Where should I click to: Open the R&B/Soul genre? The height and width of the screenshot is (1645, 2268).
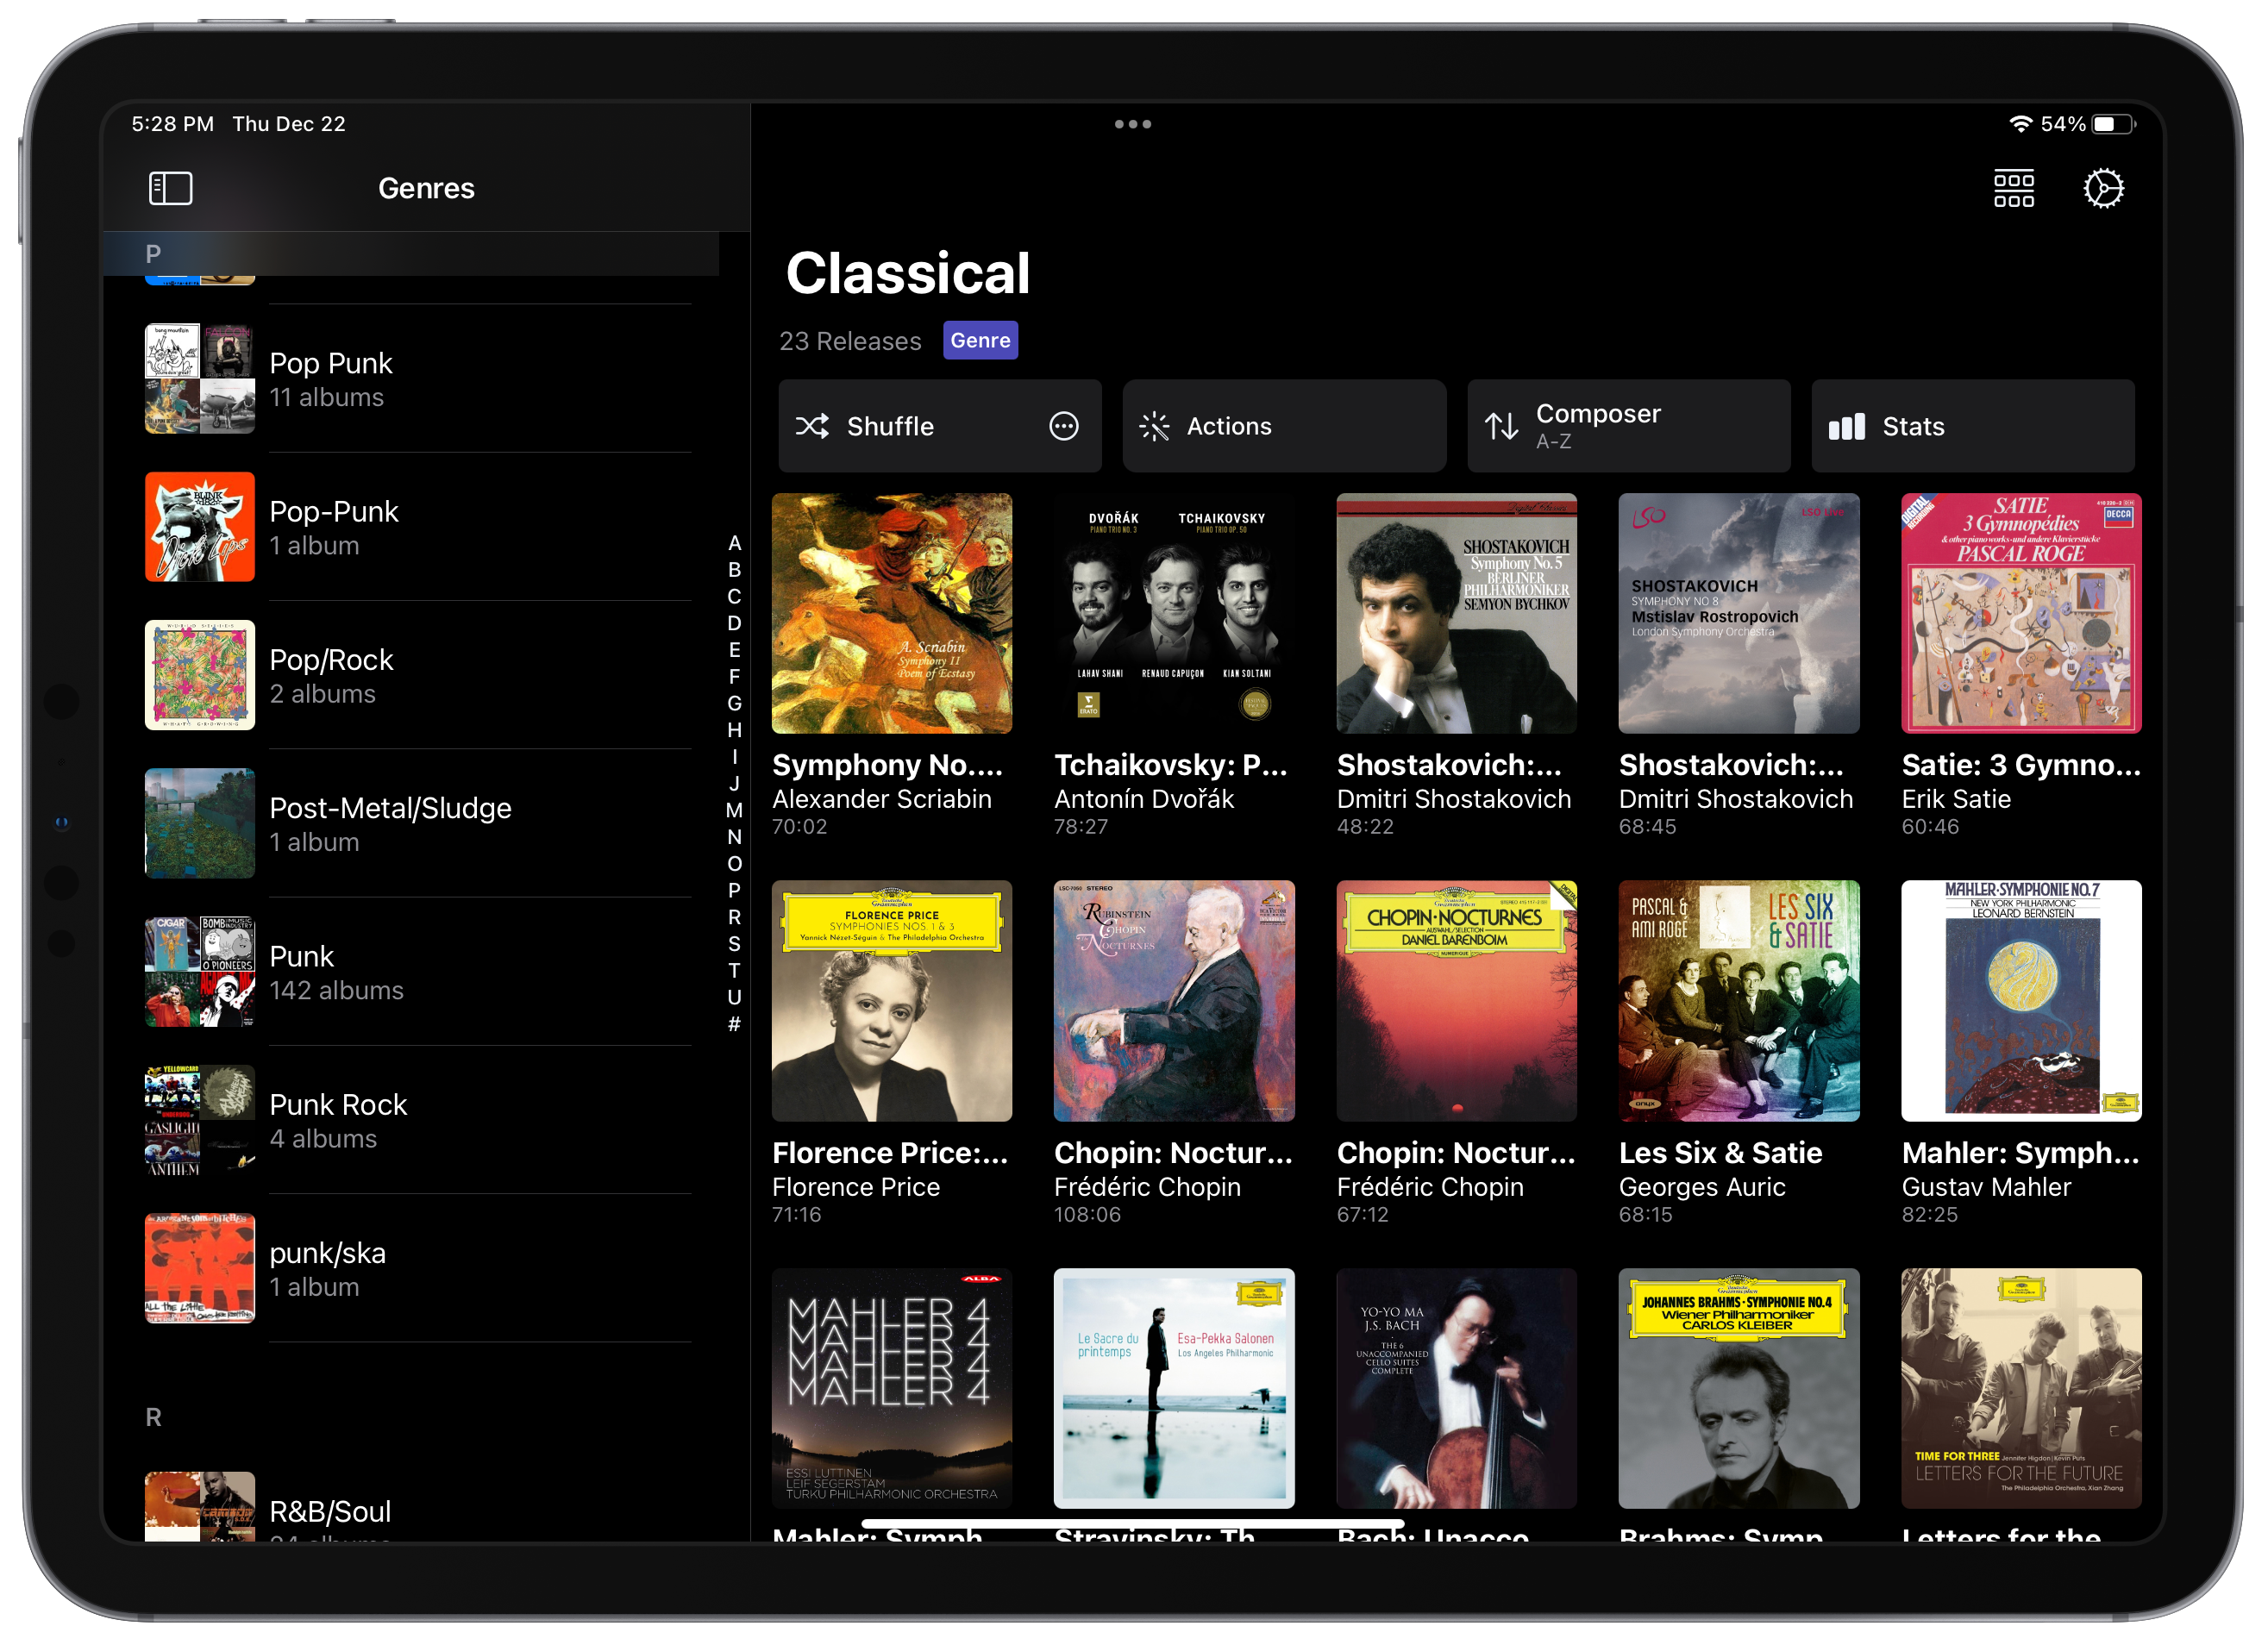click(x=418, y=1507)
